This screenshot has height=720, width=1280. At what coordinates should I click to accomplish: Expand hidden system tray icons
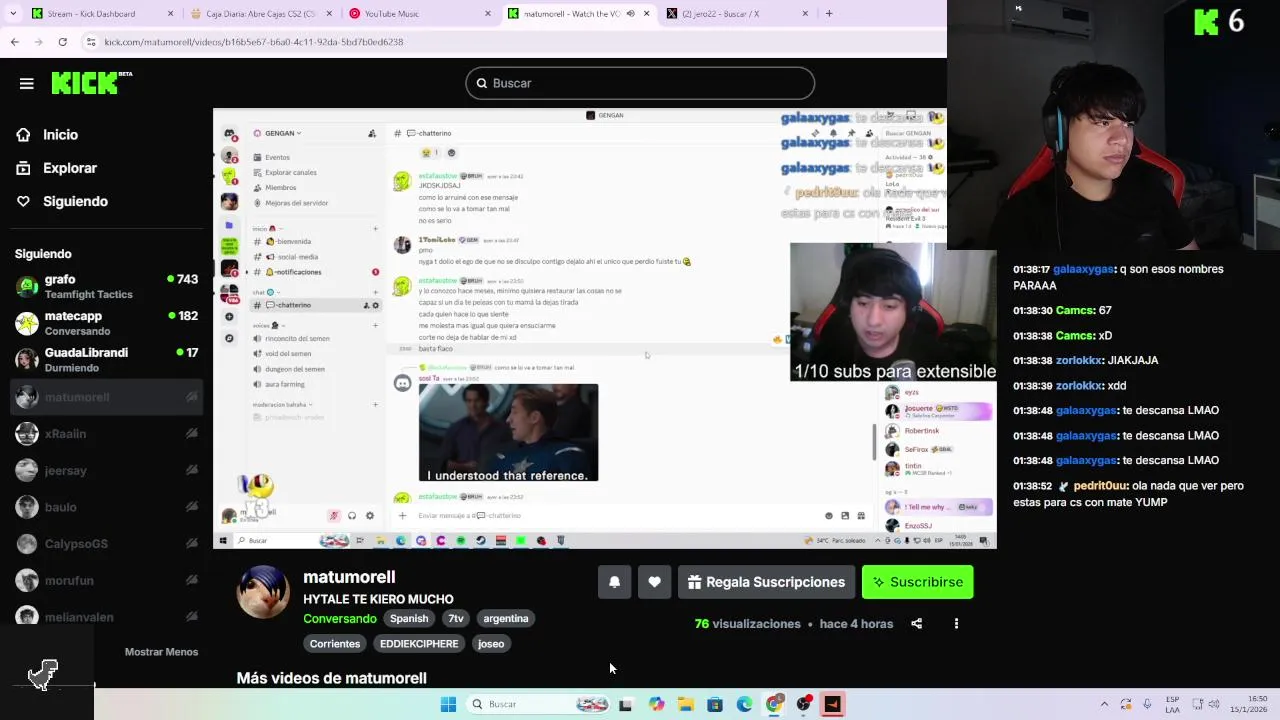click(x=1104, y=705)
